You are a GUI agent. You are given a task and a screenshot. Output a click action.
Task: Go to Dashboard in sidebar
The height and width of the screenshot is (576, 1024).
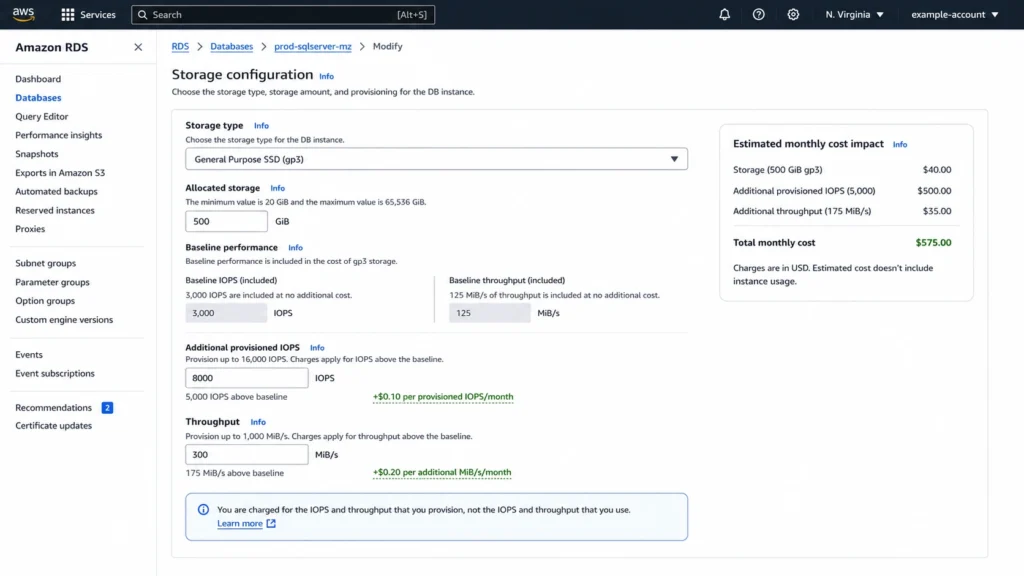(38, 79)
